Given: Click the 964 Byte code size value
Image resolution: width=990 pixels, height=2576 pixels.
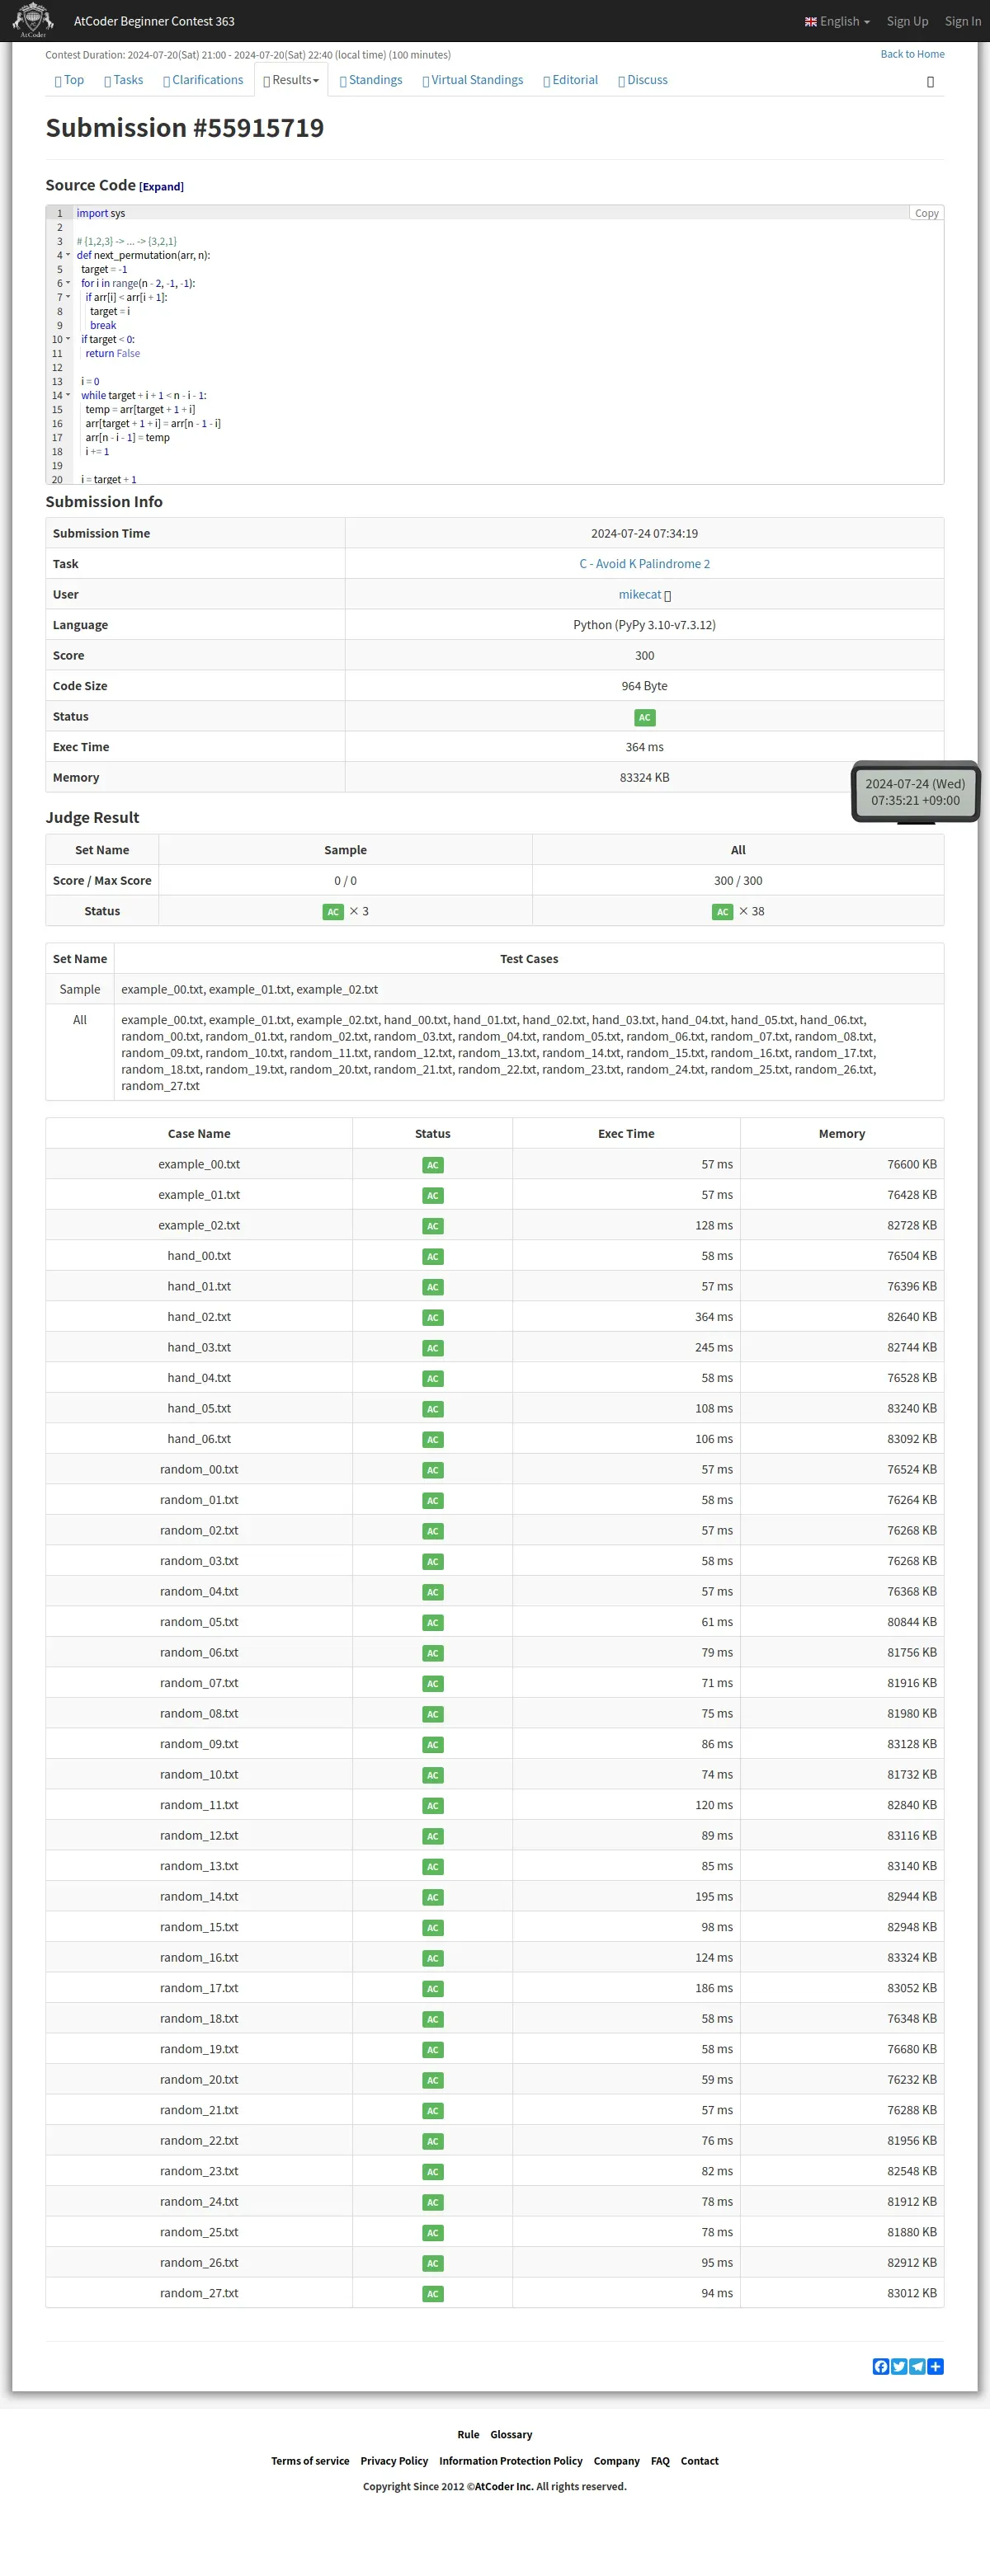Looking at the screenshot, I should pos(644,686).
